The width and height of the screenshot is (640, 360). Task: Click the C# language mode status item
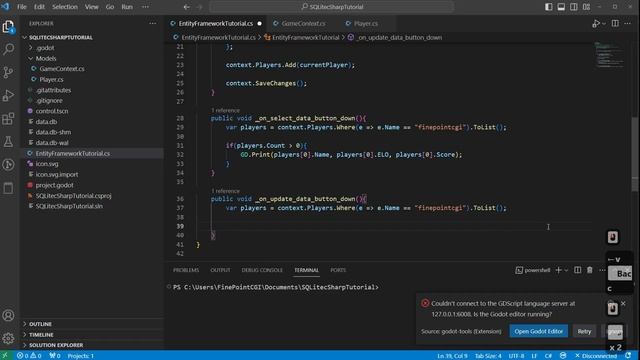click(x=548, y=356)
